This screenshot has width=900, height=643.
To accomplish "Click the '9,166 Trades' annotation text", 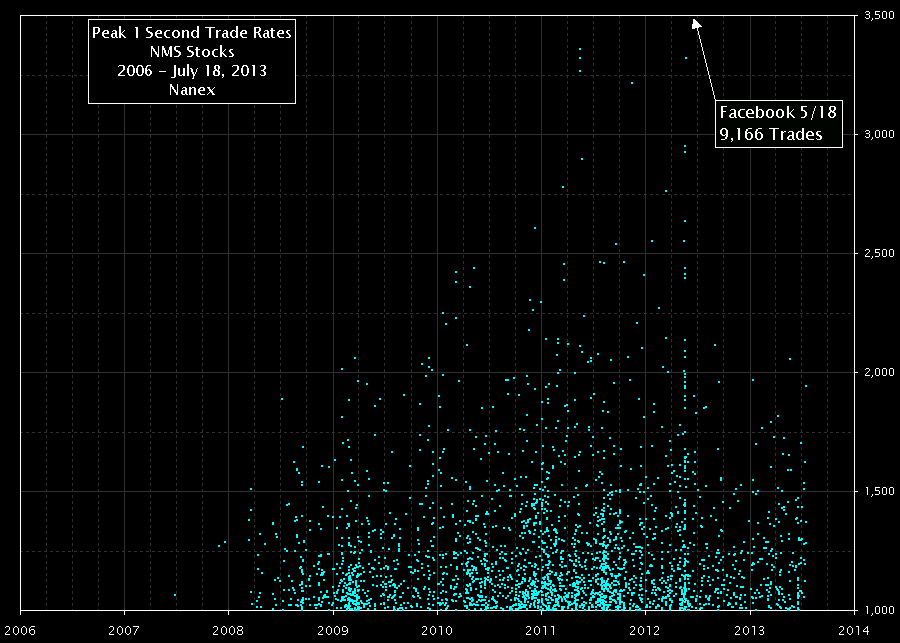I will [x=771, y=134].
